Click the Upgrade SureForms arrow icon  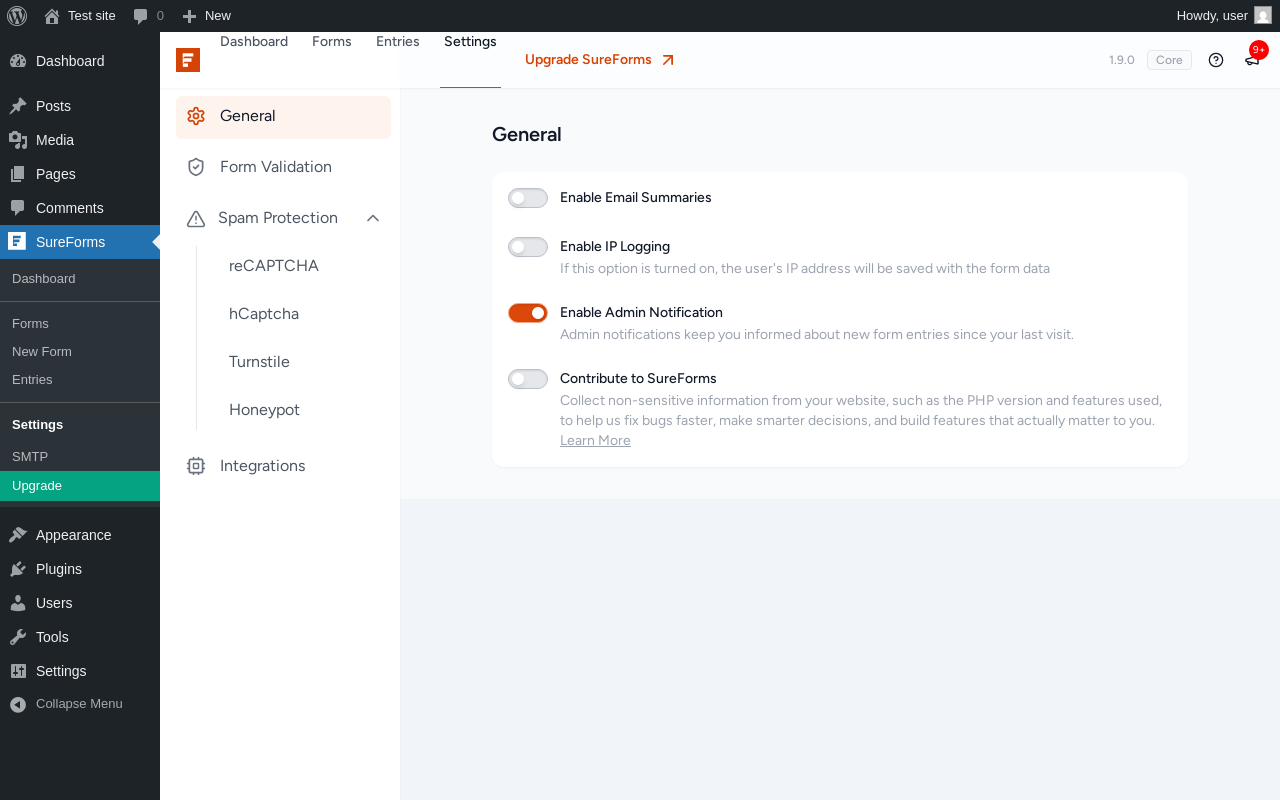point(668,60)
